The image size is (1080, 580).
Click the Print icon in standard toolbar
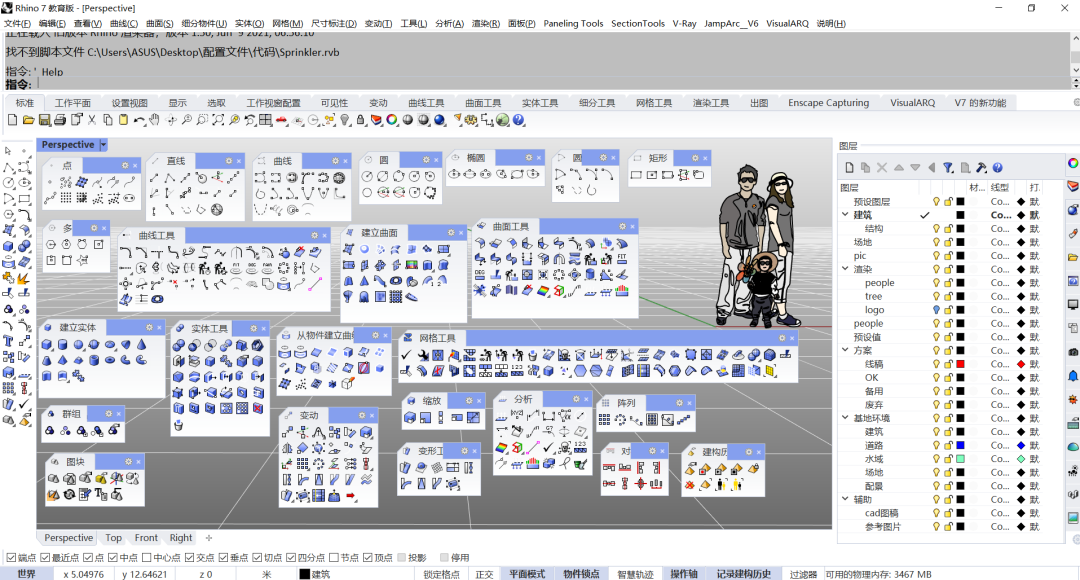[58, 120]
